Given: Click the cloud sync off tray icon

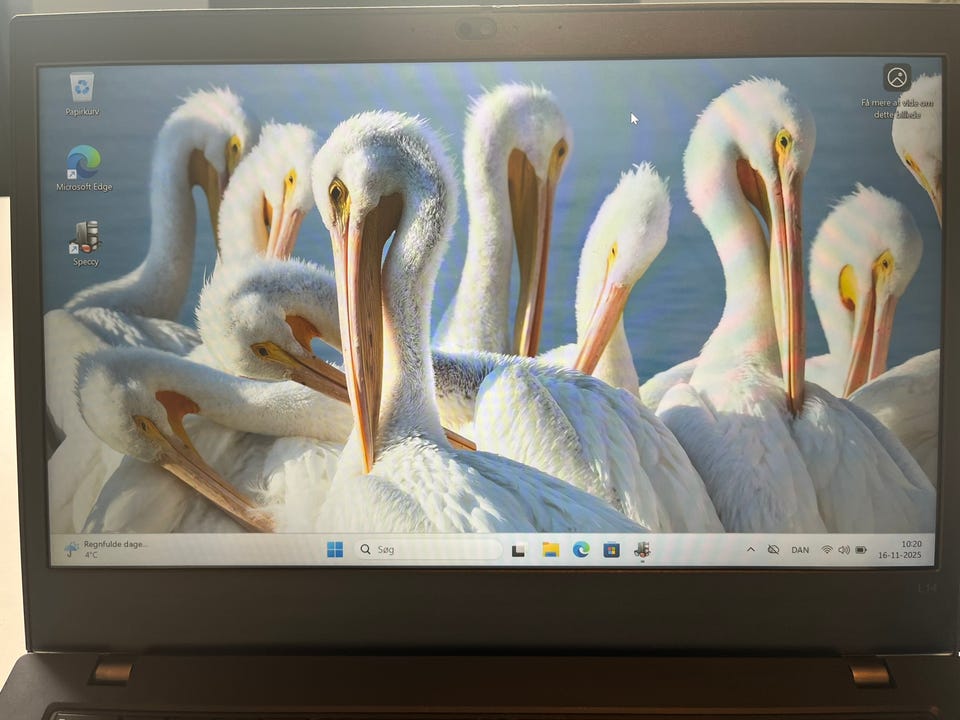Looking at the screenshot, I should 773,550.
